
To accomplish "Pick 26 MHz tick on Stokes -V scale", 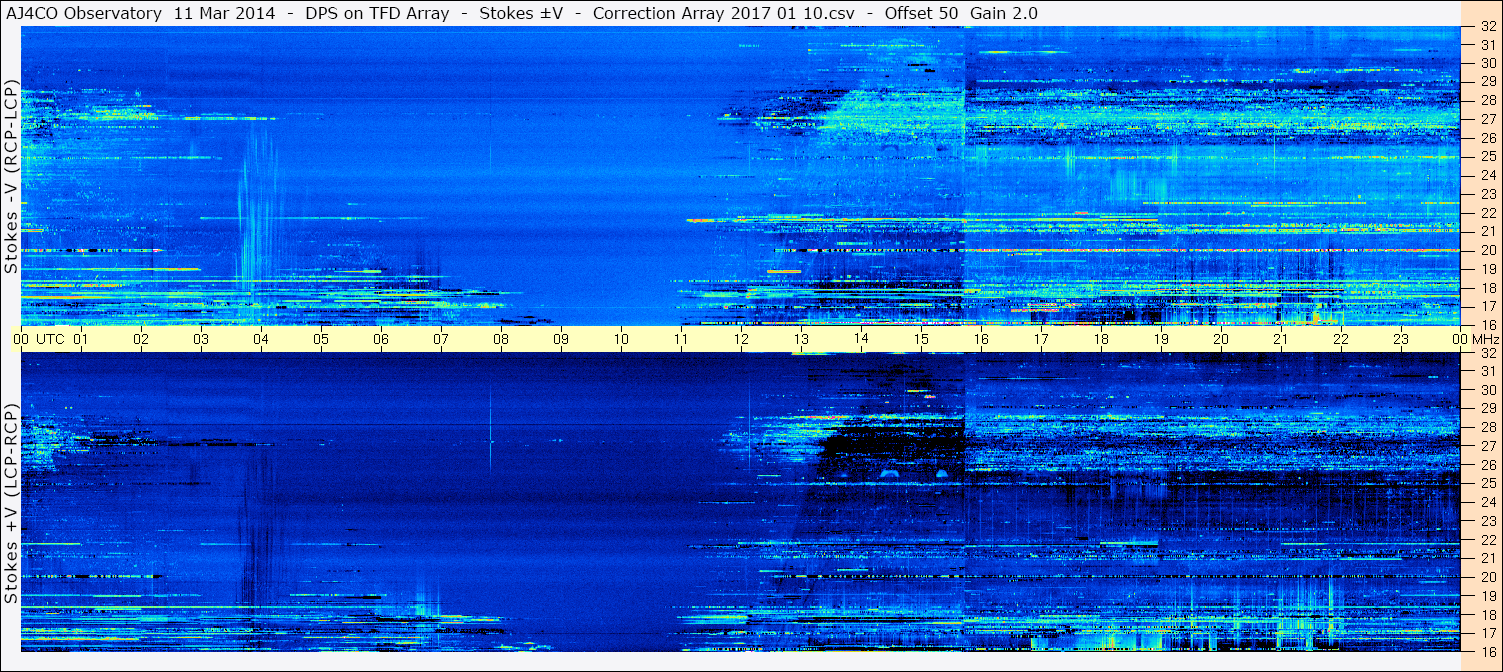I will click(x=1488, y=138).
